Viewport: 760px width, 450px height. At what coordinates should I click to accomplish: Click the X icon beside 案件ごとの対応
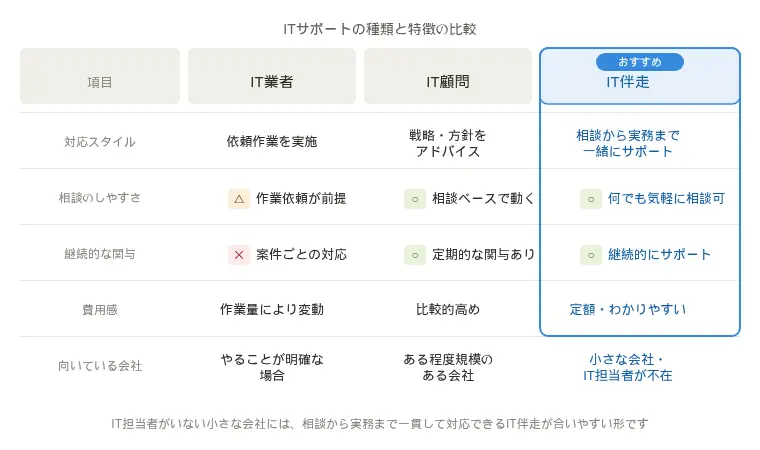pyautogui.click(x=239, y=254)
